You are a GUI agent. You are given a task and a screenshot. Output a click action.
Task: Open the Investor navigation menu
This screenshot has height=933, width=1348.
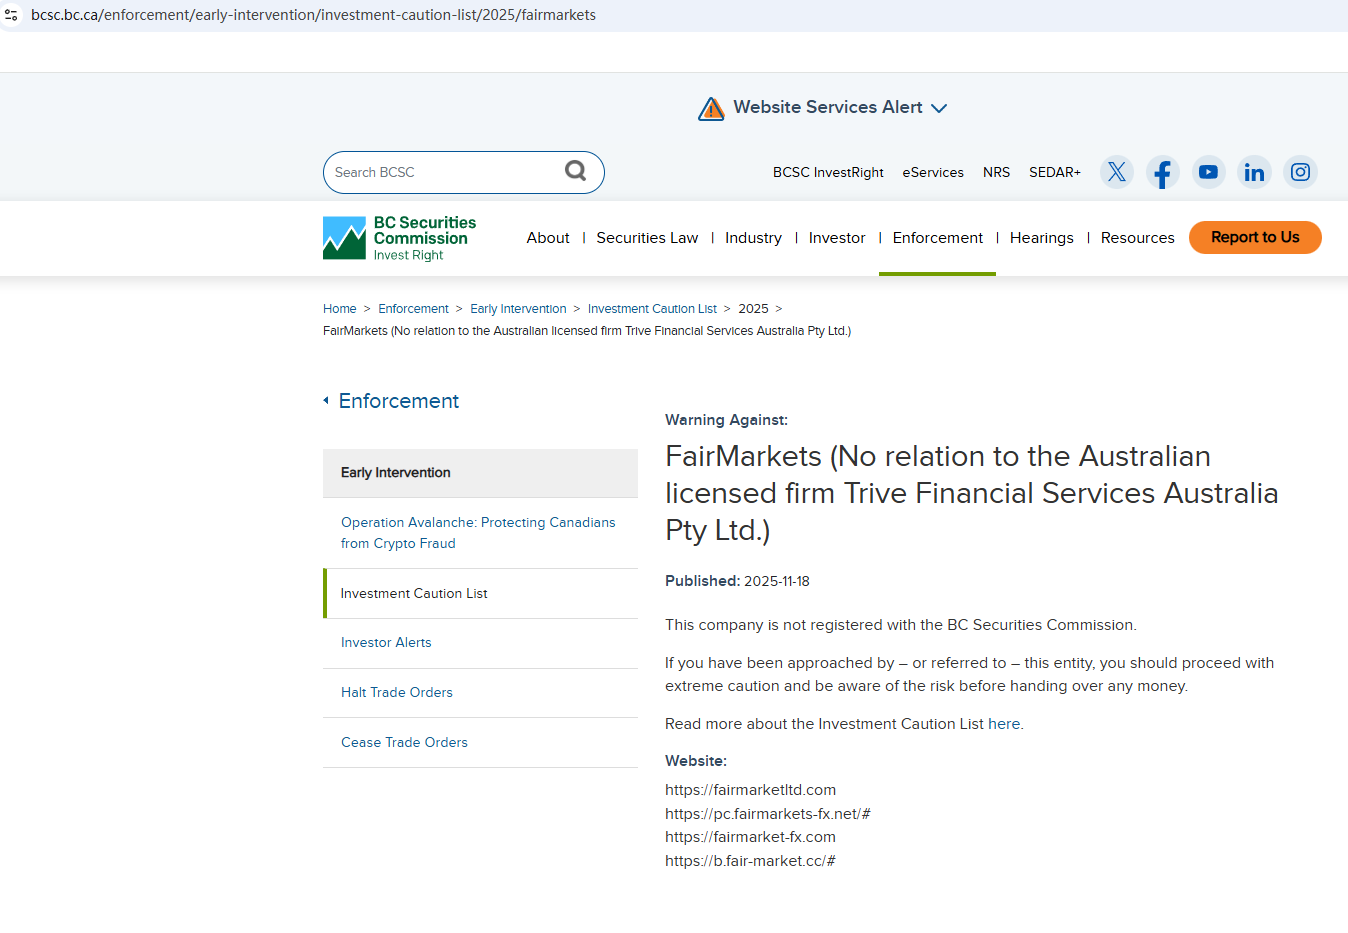click(837, 238)
